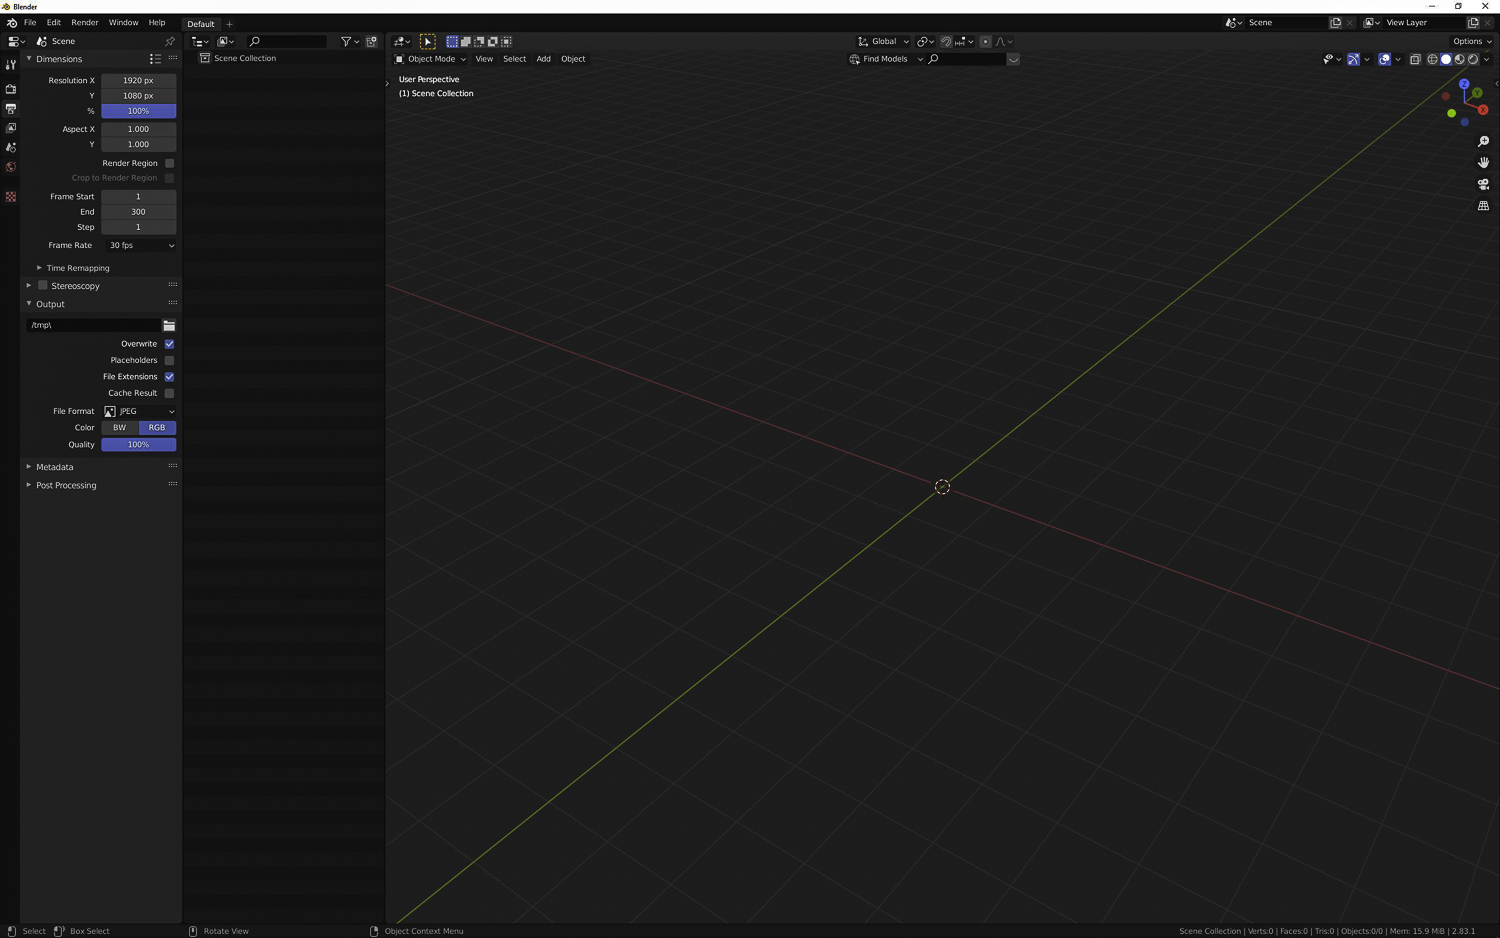
Task: Open the Options dropdown in viewport
Action: pyautogui.click(x=1472, y=41)
